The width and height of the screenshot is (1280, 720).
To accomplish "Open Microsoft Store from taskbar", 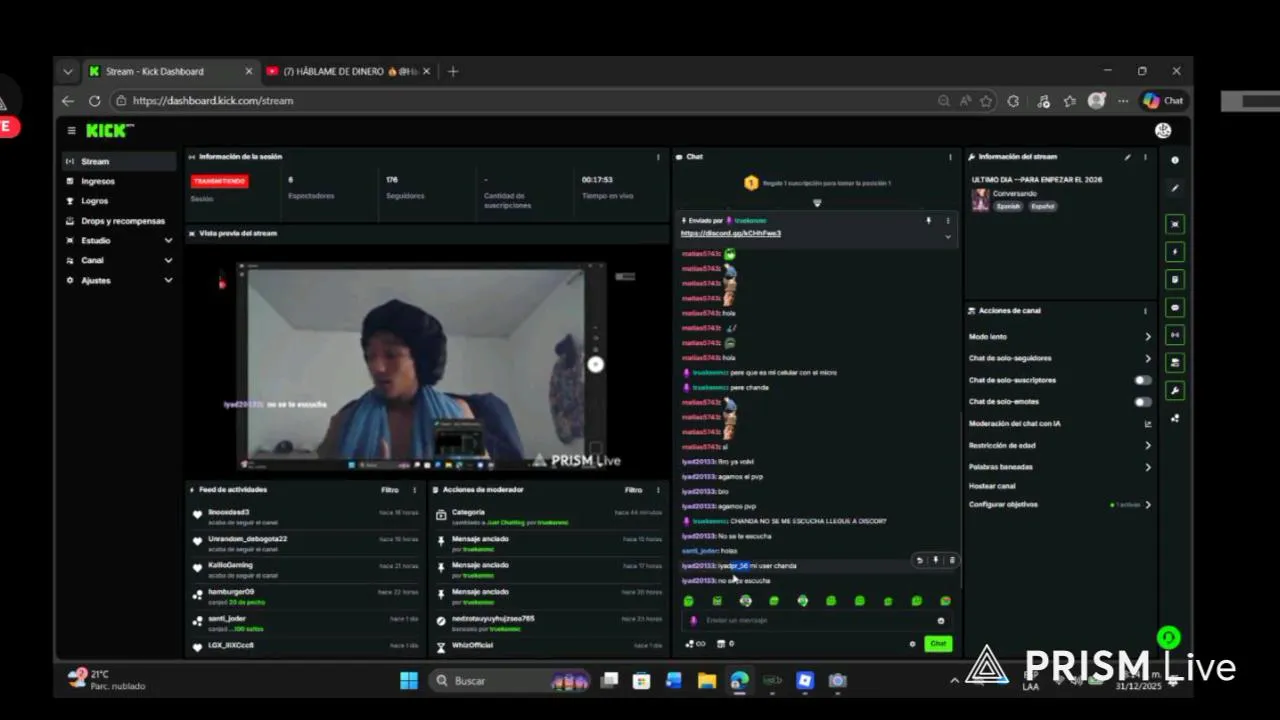I will pos(642,681).
